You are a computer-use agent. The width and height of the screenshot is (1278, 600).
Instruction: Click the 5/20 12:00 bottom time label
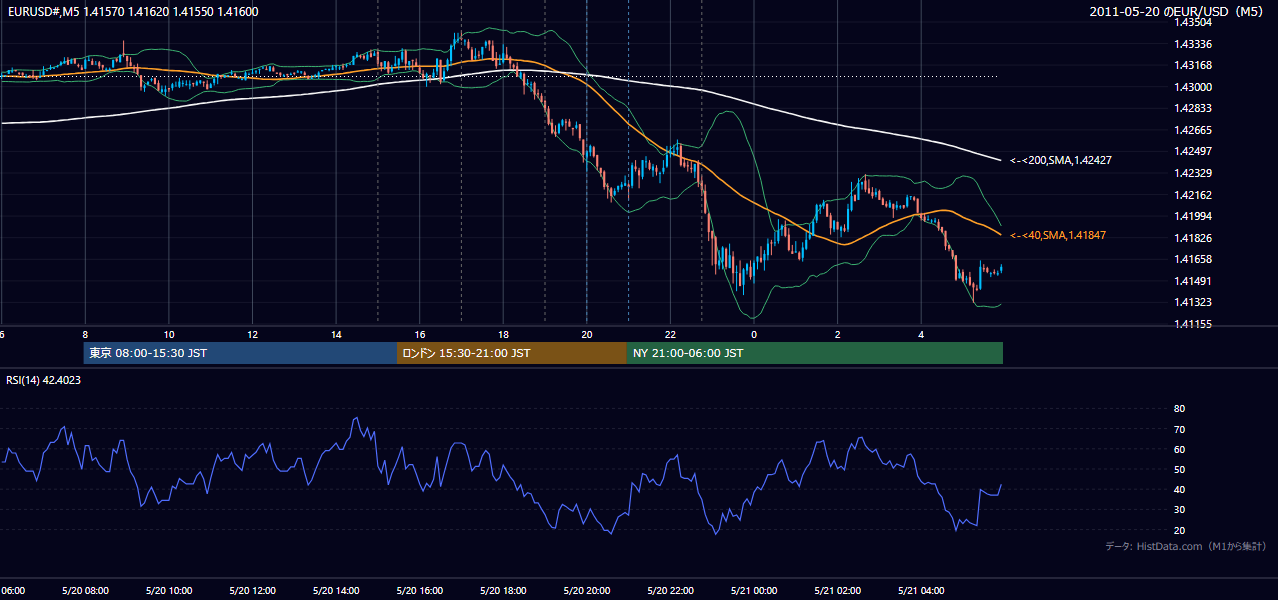pyautogui.click(x=253, y=590)
